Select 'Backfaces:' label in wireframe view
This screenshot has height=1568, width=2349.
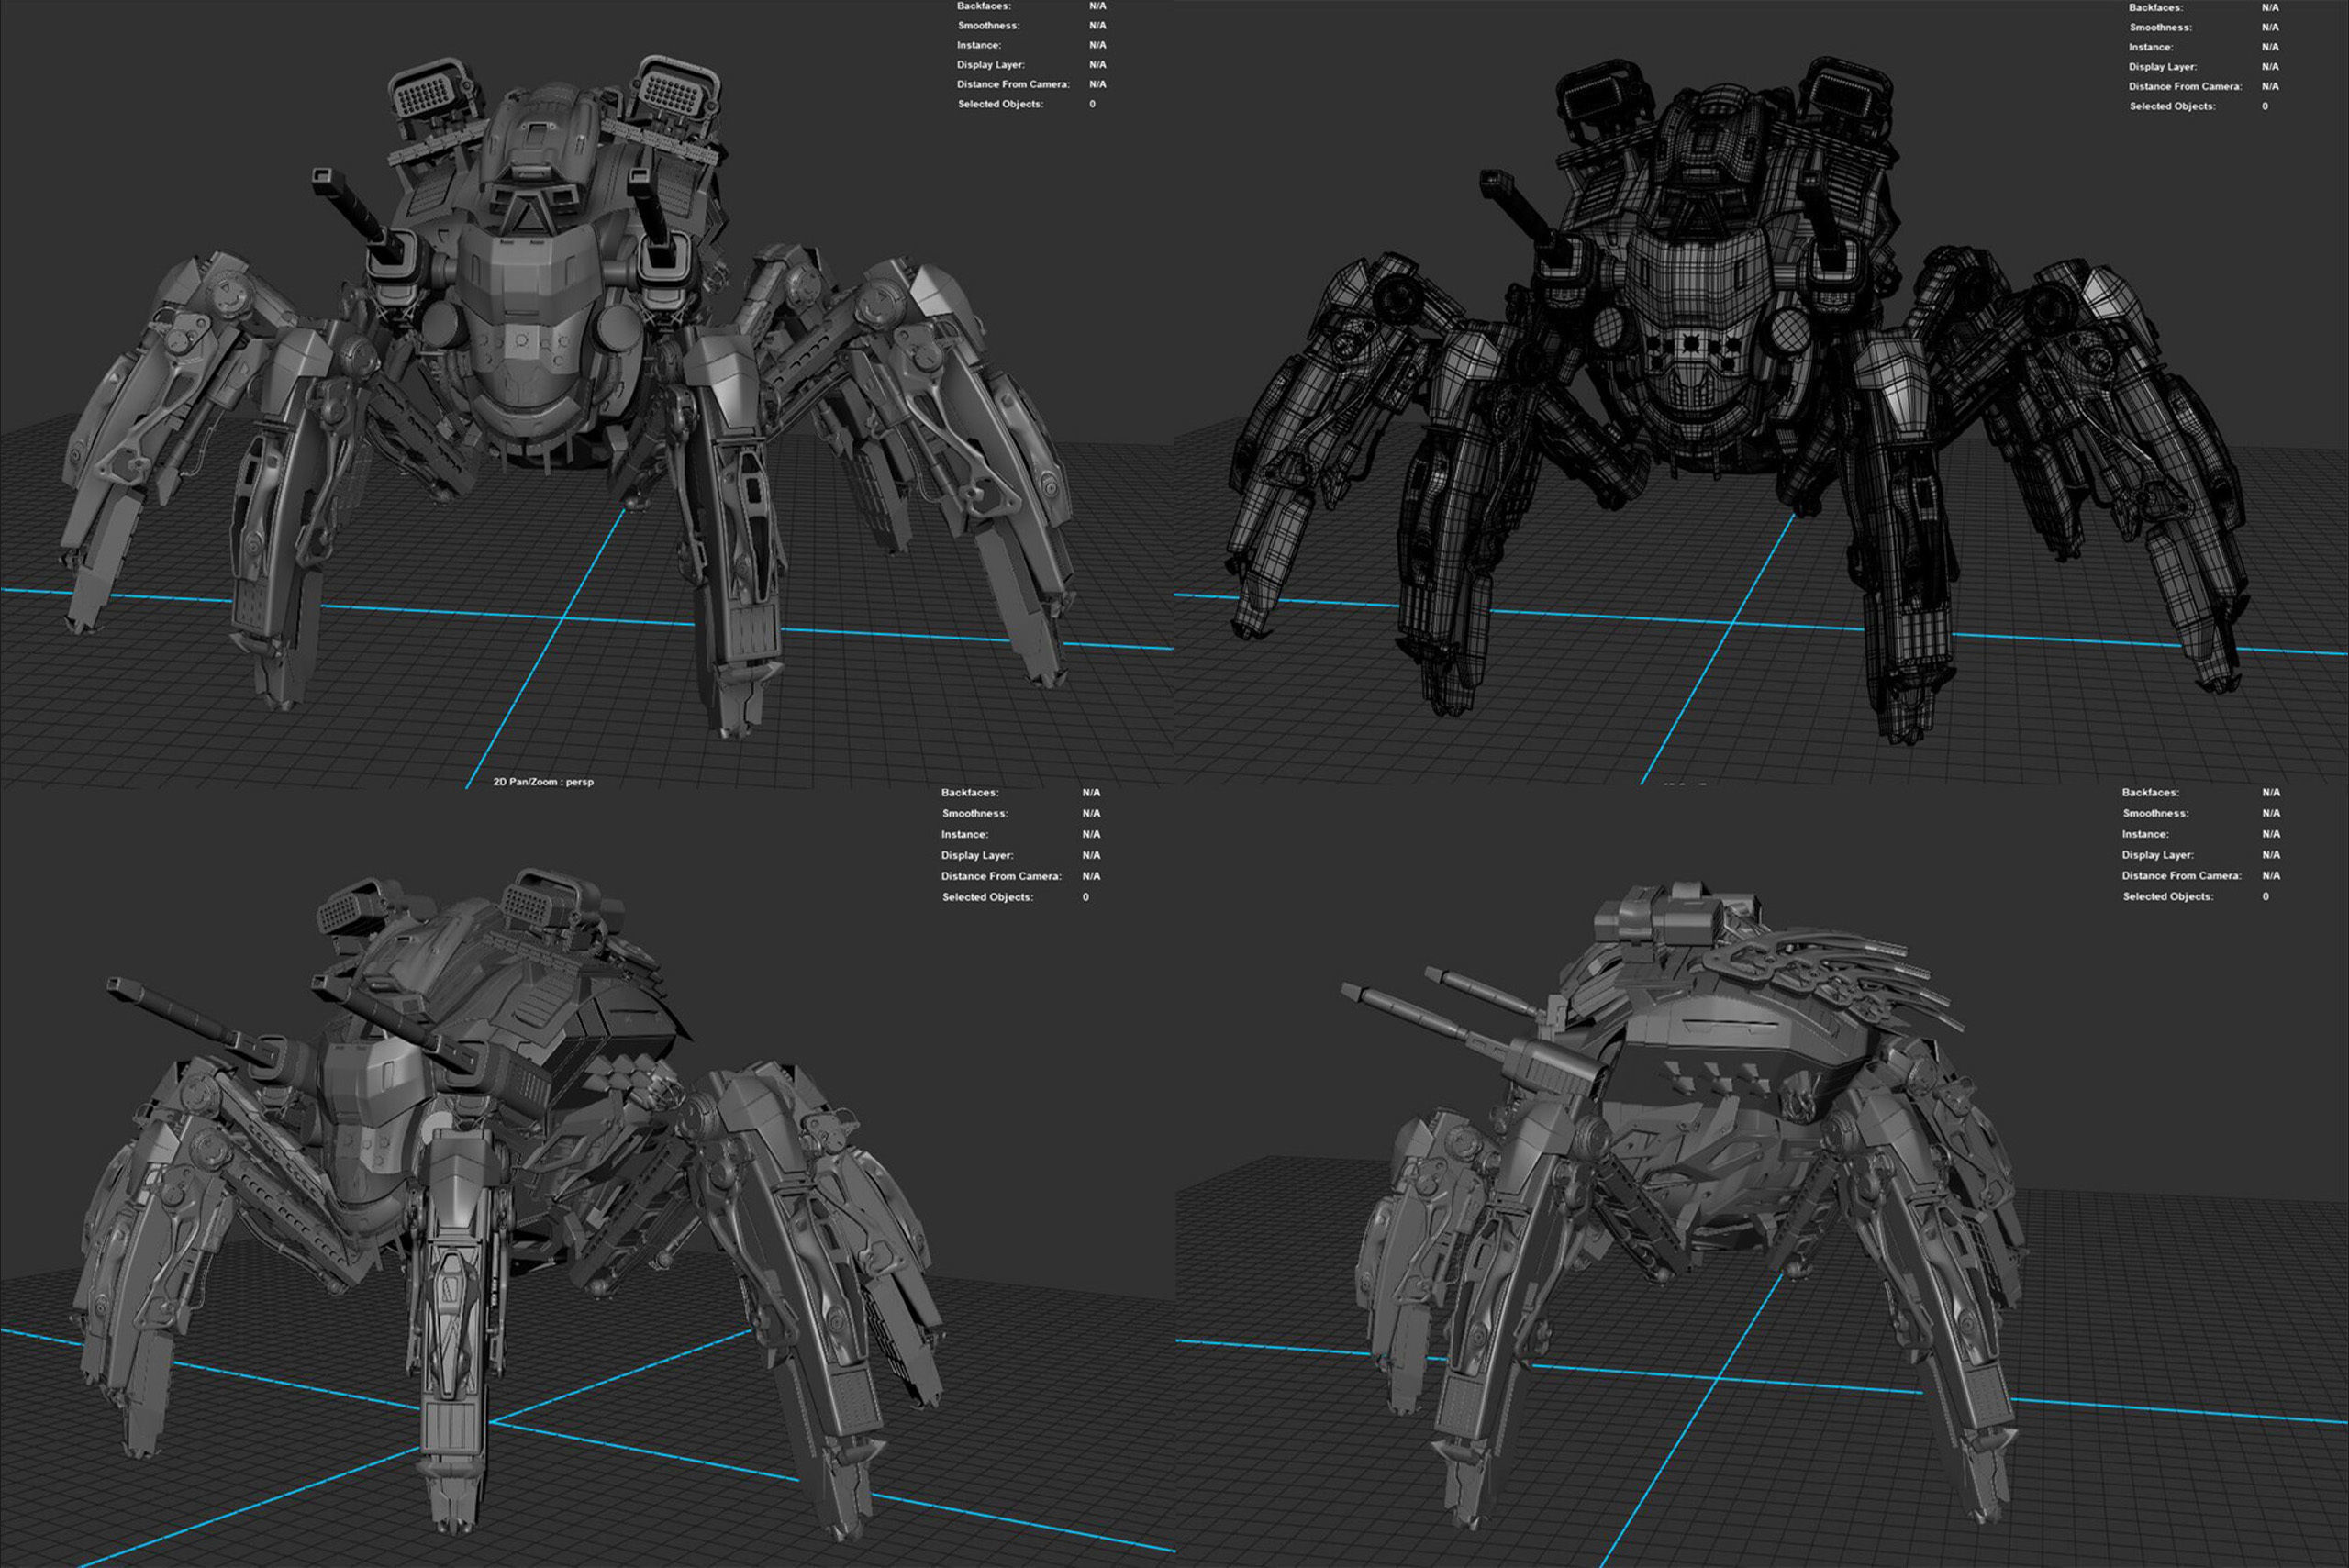2156,7
